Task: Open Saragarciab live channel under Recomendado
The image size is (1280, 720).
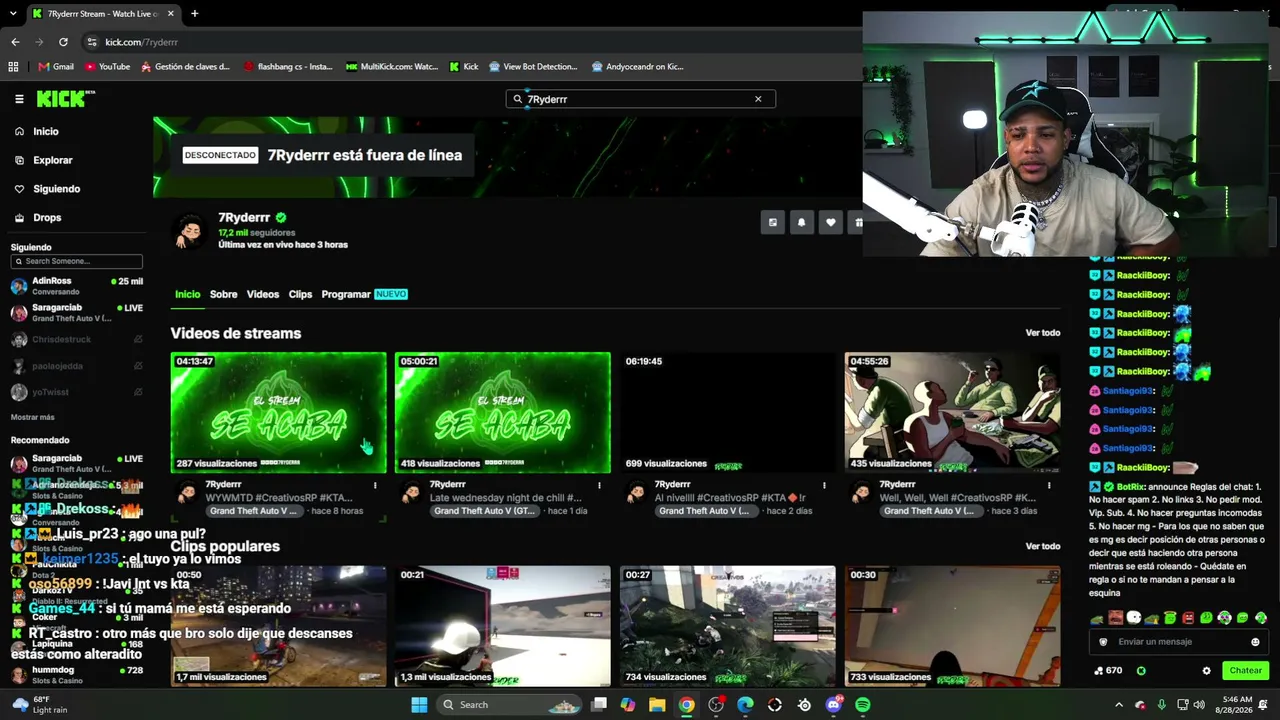Action: 77,463
